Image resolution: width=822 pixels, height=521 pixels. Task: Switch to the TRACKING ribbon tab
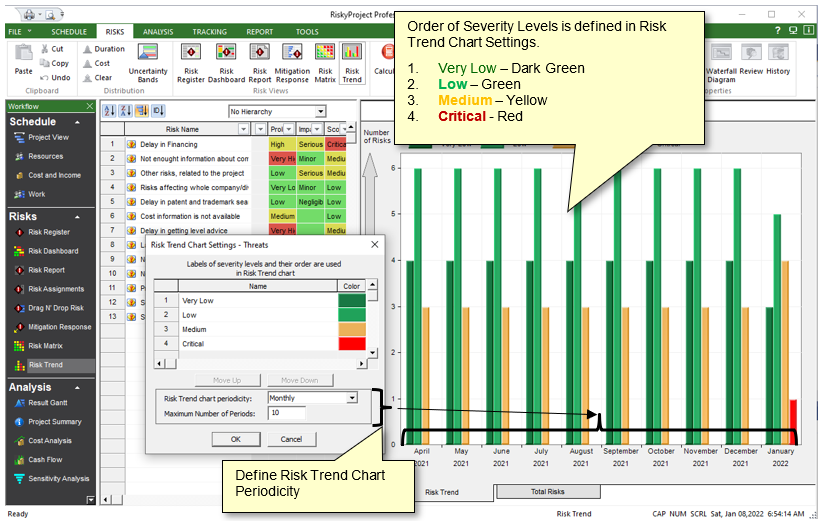(x=210, y=31)
